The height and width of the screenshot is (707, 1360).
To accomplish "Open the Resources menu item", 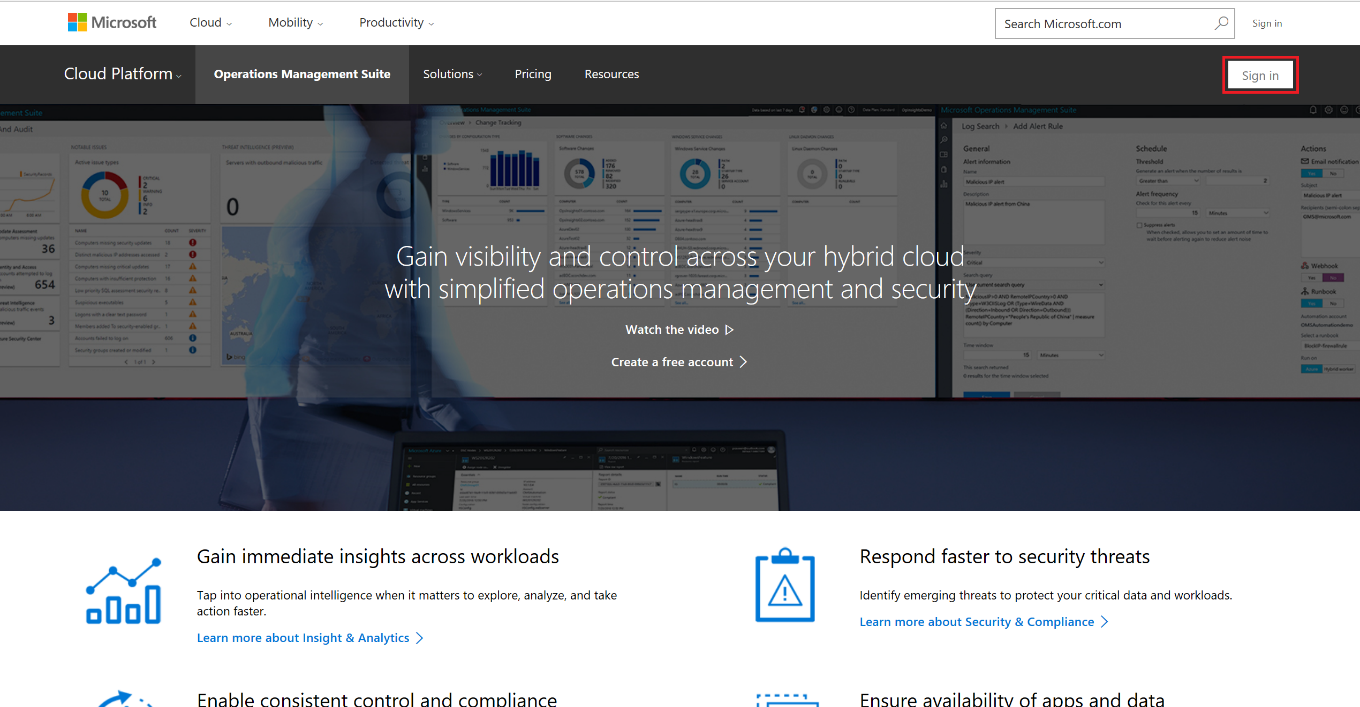I will pos(612,74).
